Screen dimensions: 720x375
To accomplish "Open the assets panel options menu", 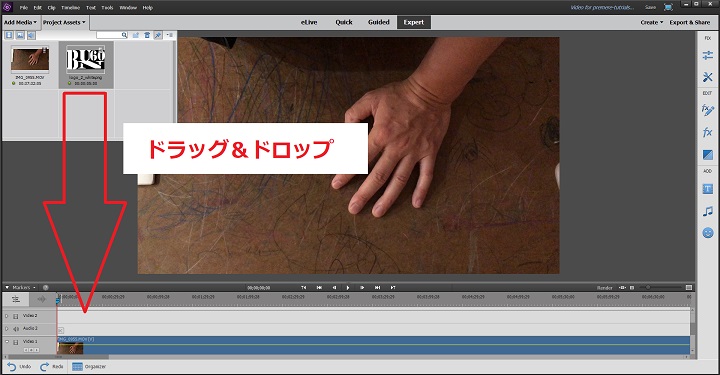I will (x=169, y=35).
